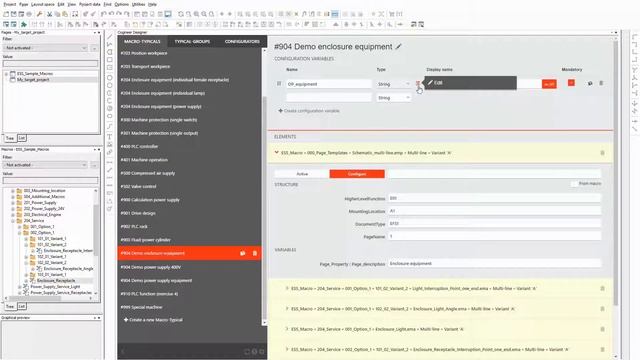Click the round icon next to Off_equipment trash
Image resolution: width=640 pixels, height=360 pixels.
coord(590,83)
